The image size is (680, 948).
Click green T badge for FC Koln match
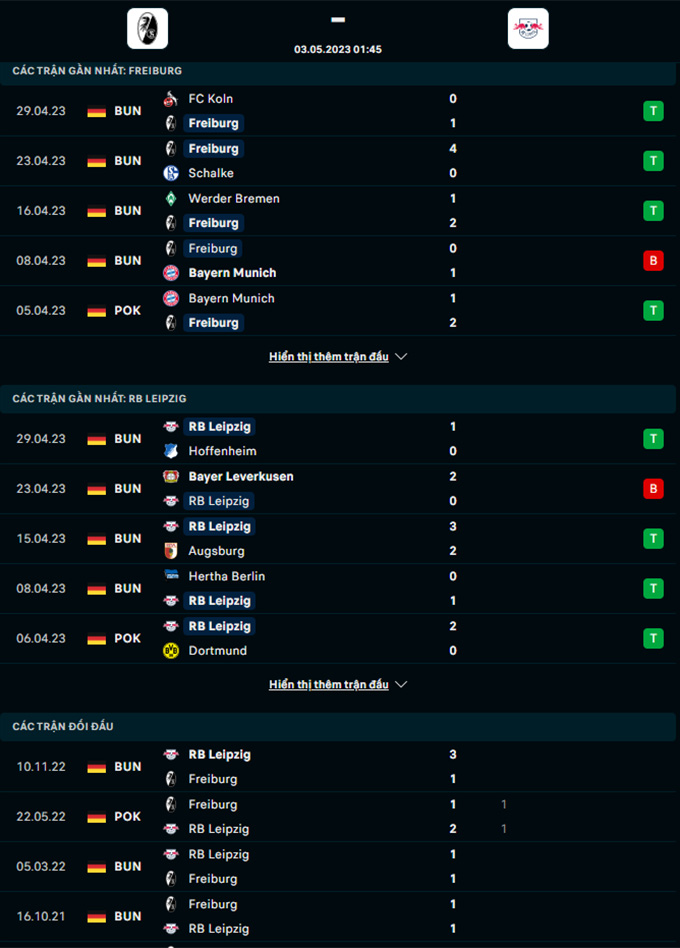(x=653, y=111)
